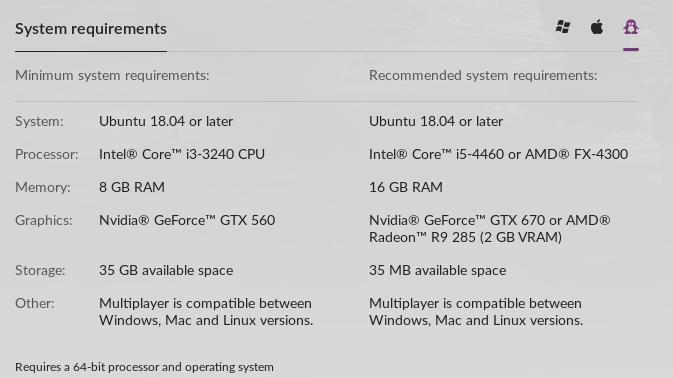Screen dimensions: 673x378
Task: Select the Windows platform icon
Action: pyautogui.click(x=563, y=27)
